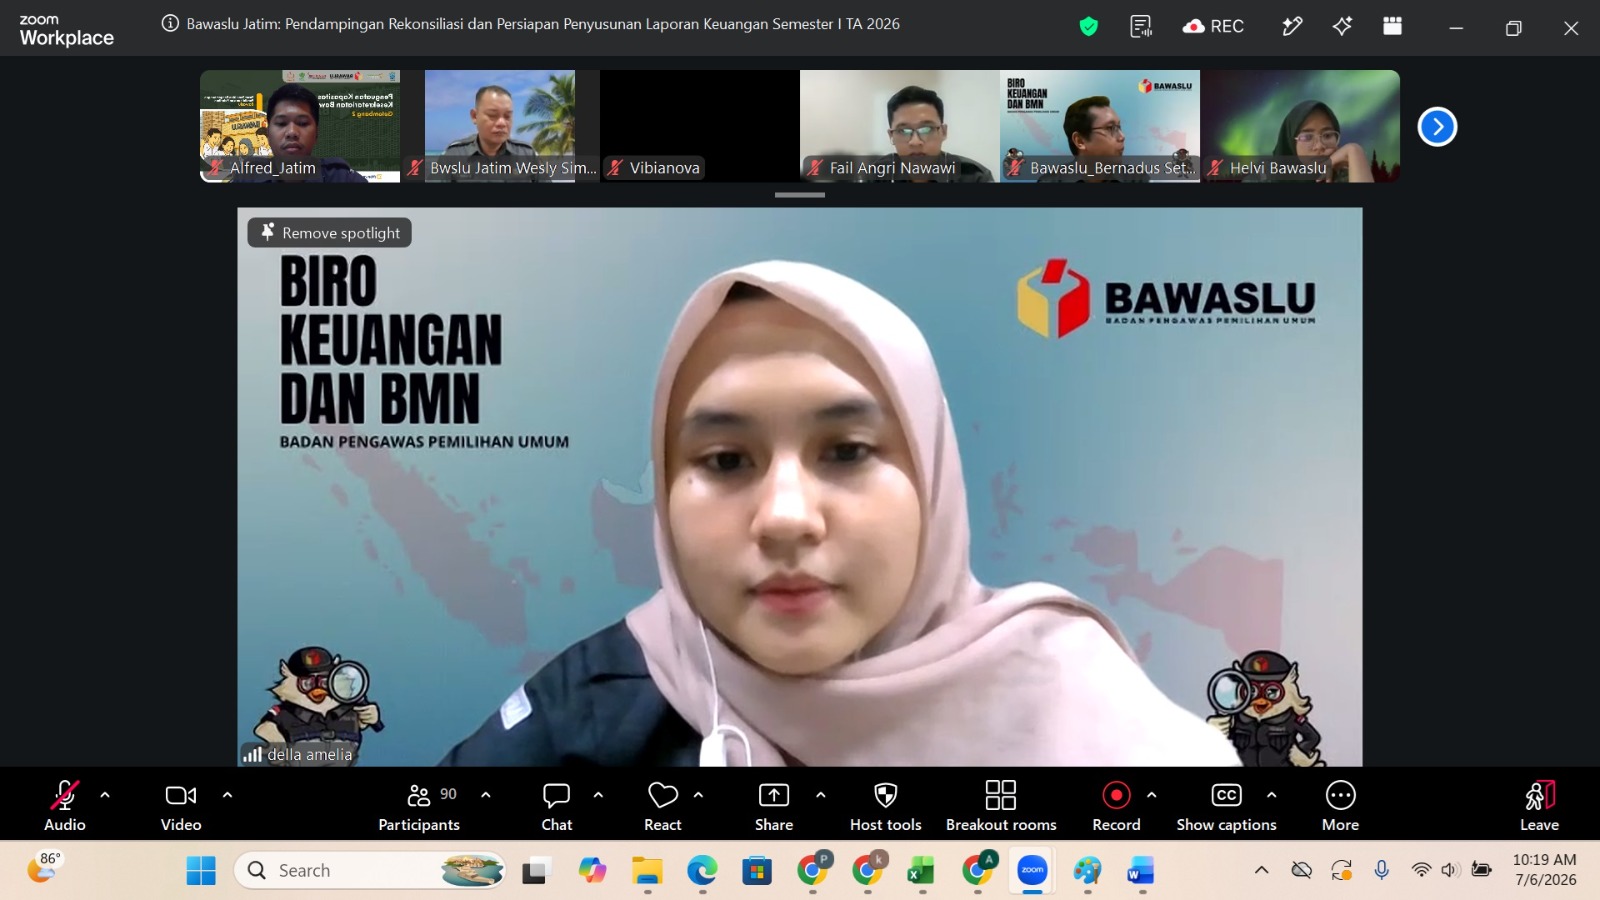The width and height of the screenshot is (1600, 900).
Task: Click the green encryption shield icon
Action: [1088, 27]
